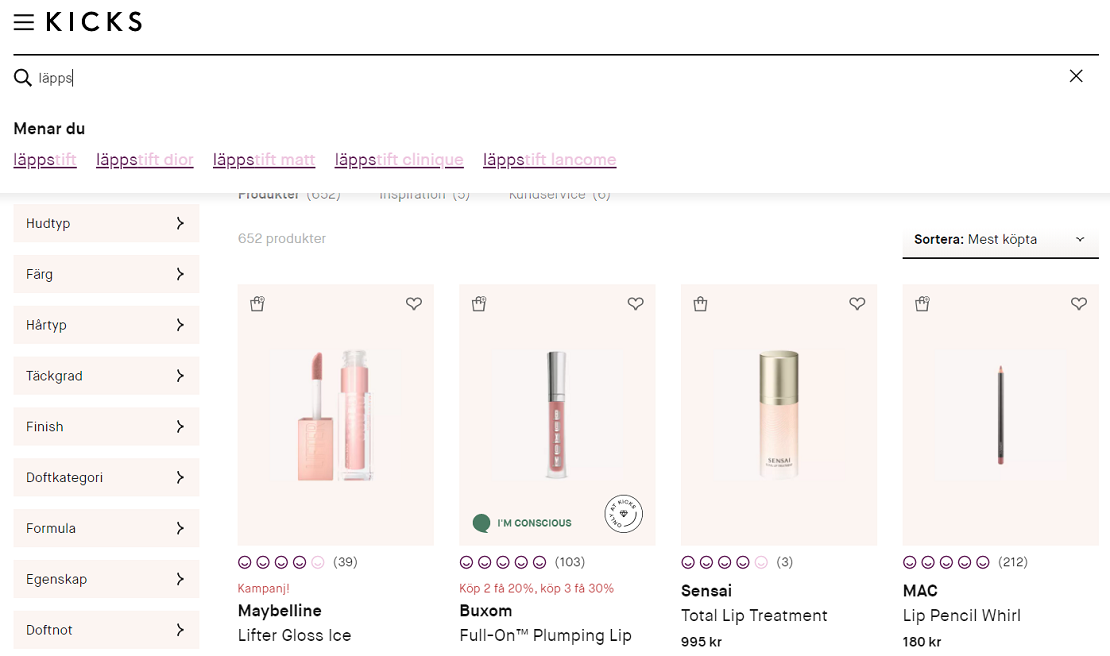1110x656 pixels.
Task: Open the Buxom lip gloss product image
Action: coord(557,415)
